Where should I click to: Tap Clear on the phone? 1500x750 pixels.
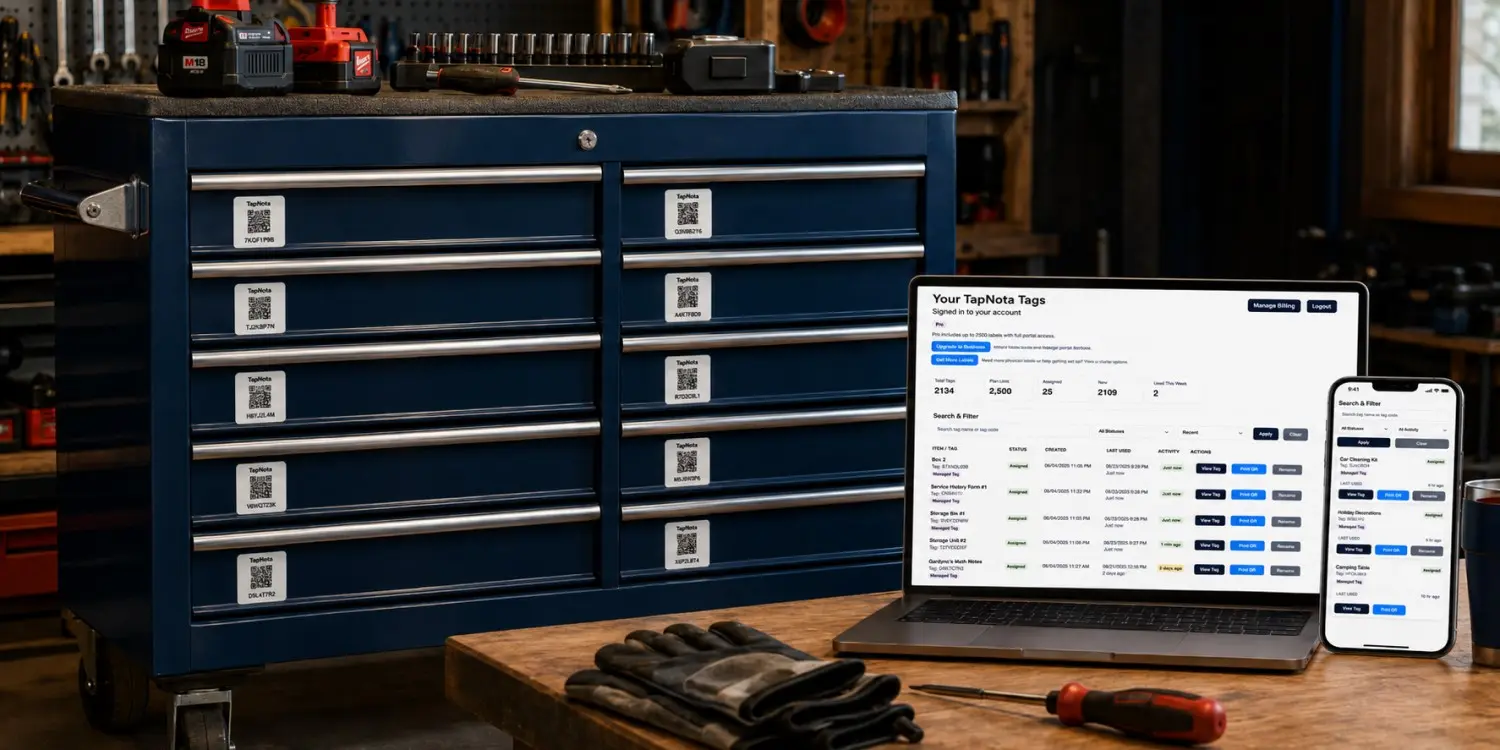pyautogui.click(x=1422, y=444)
